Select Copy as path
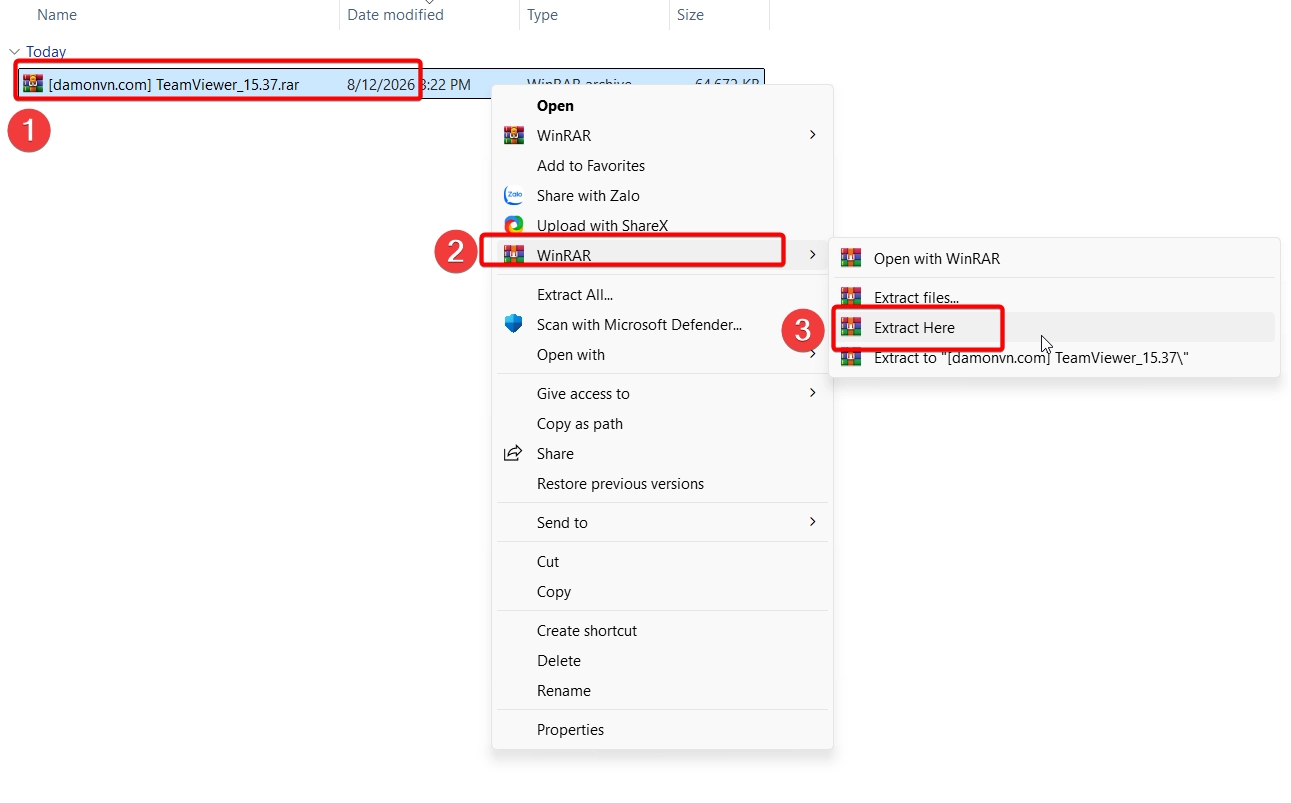The height and width of the screenshot is (803, 1291). 580,424
